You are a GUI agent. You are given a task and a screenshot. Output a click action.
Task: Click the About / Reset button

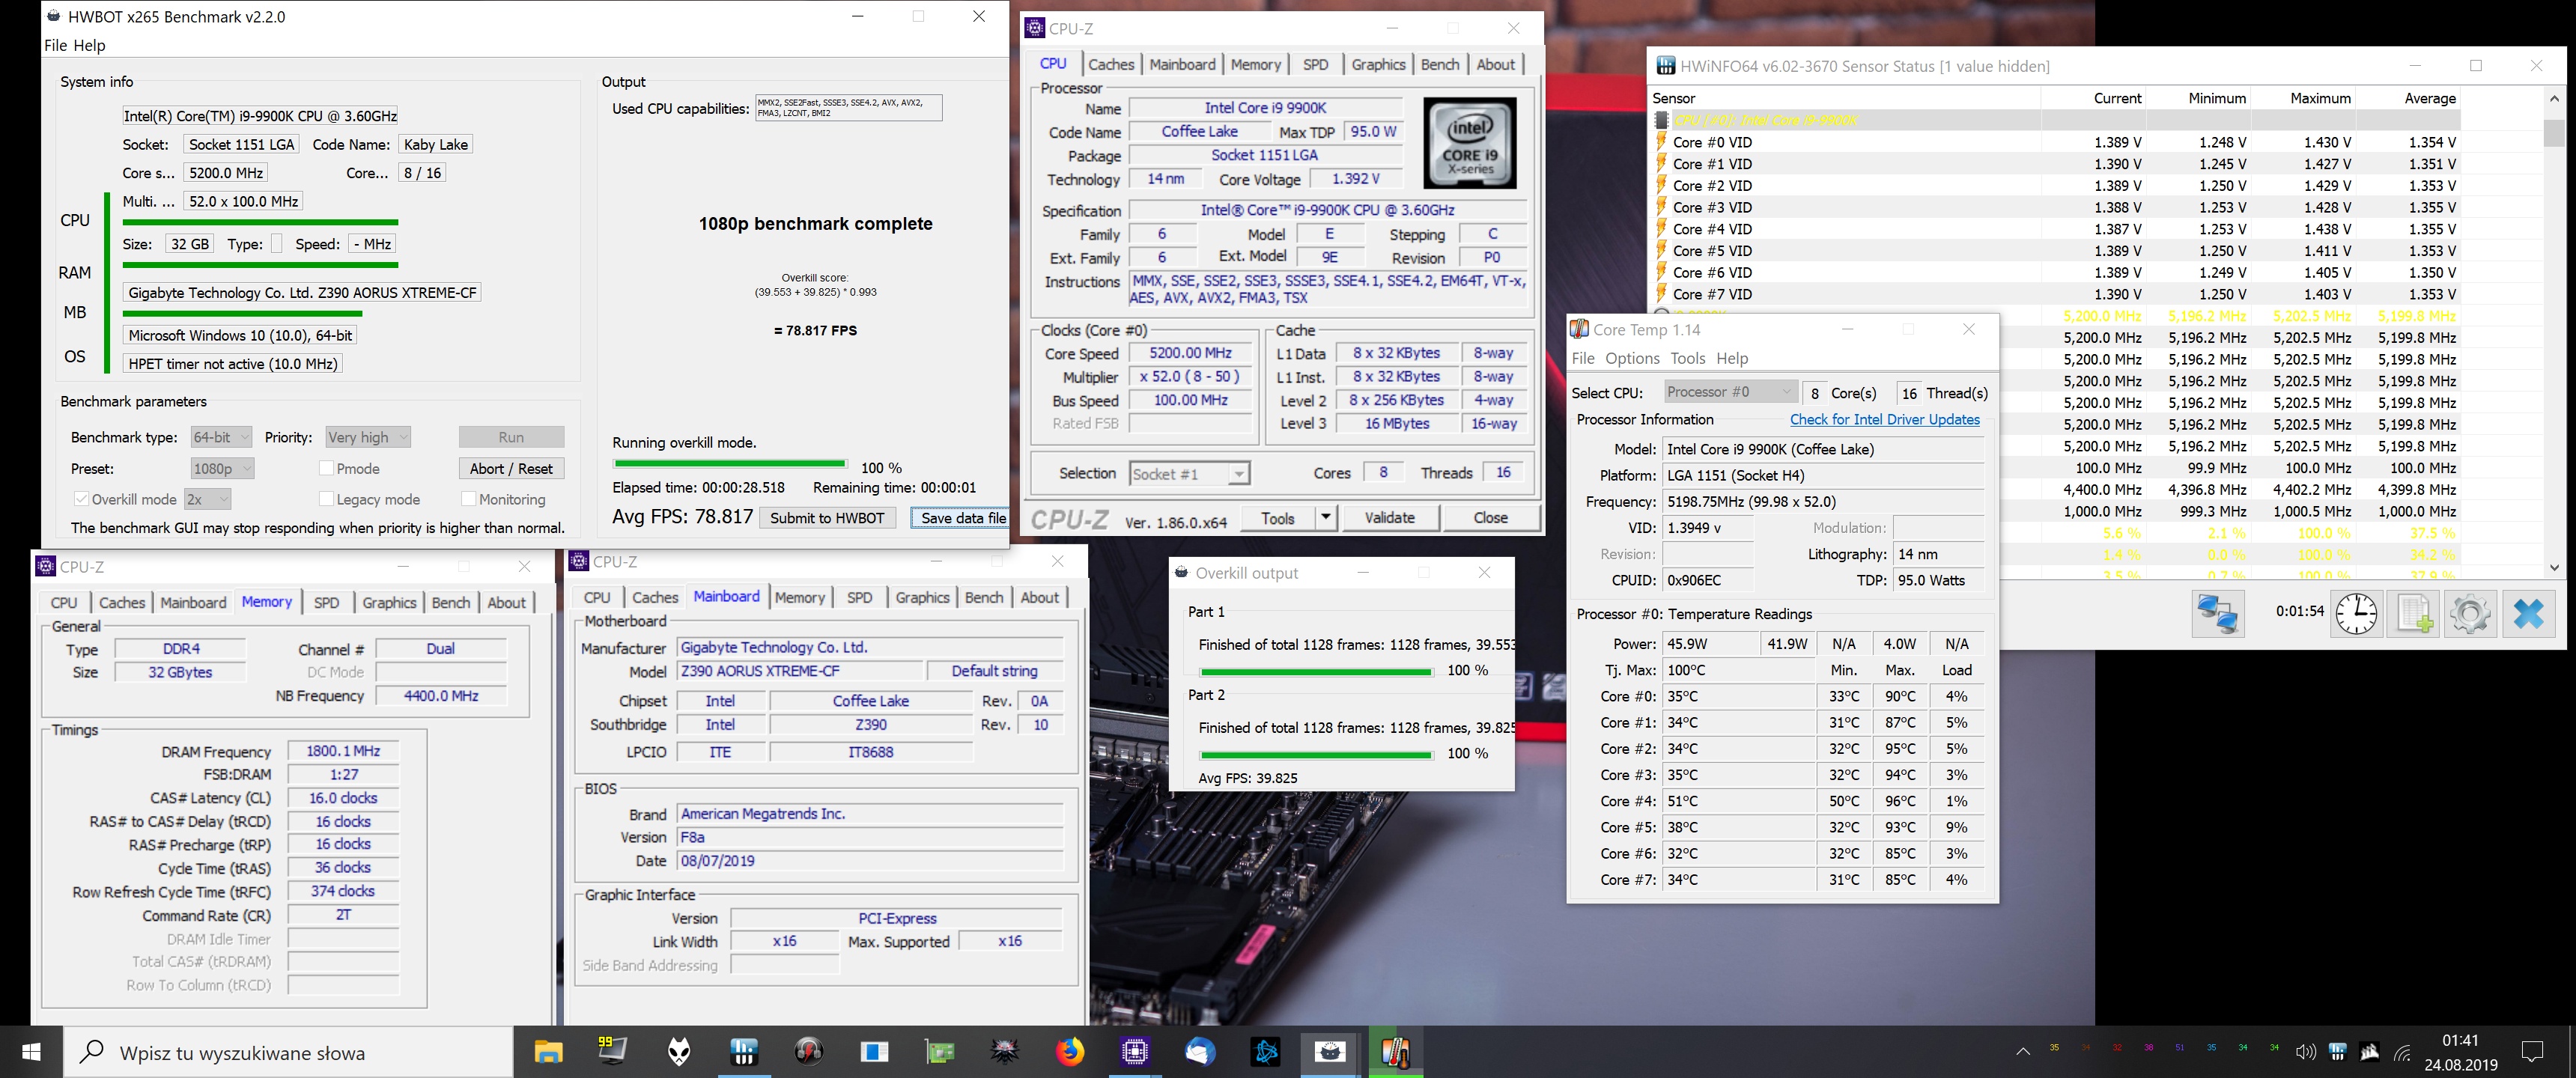tap(511, 468)
